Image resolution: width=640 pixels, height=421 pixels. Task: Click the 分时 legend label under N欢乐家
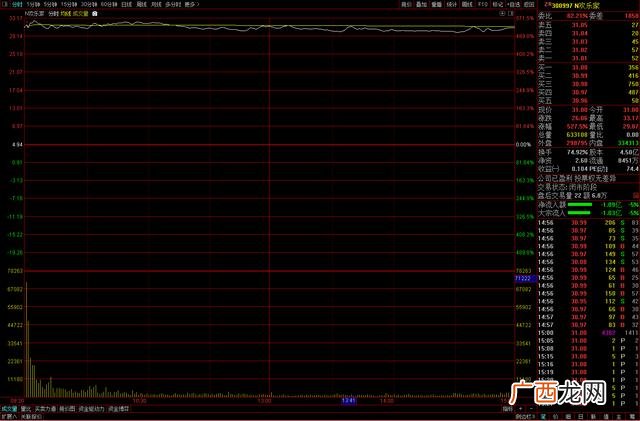[x=53, y=13]
